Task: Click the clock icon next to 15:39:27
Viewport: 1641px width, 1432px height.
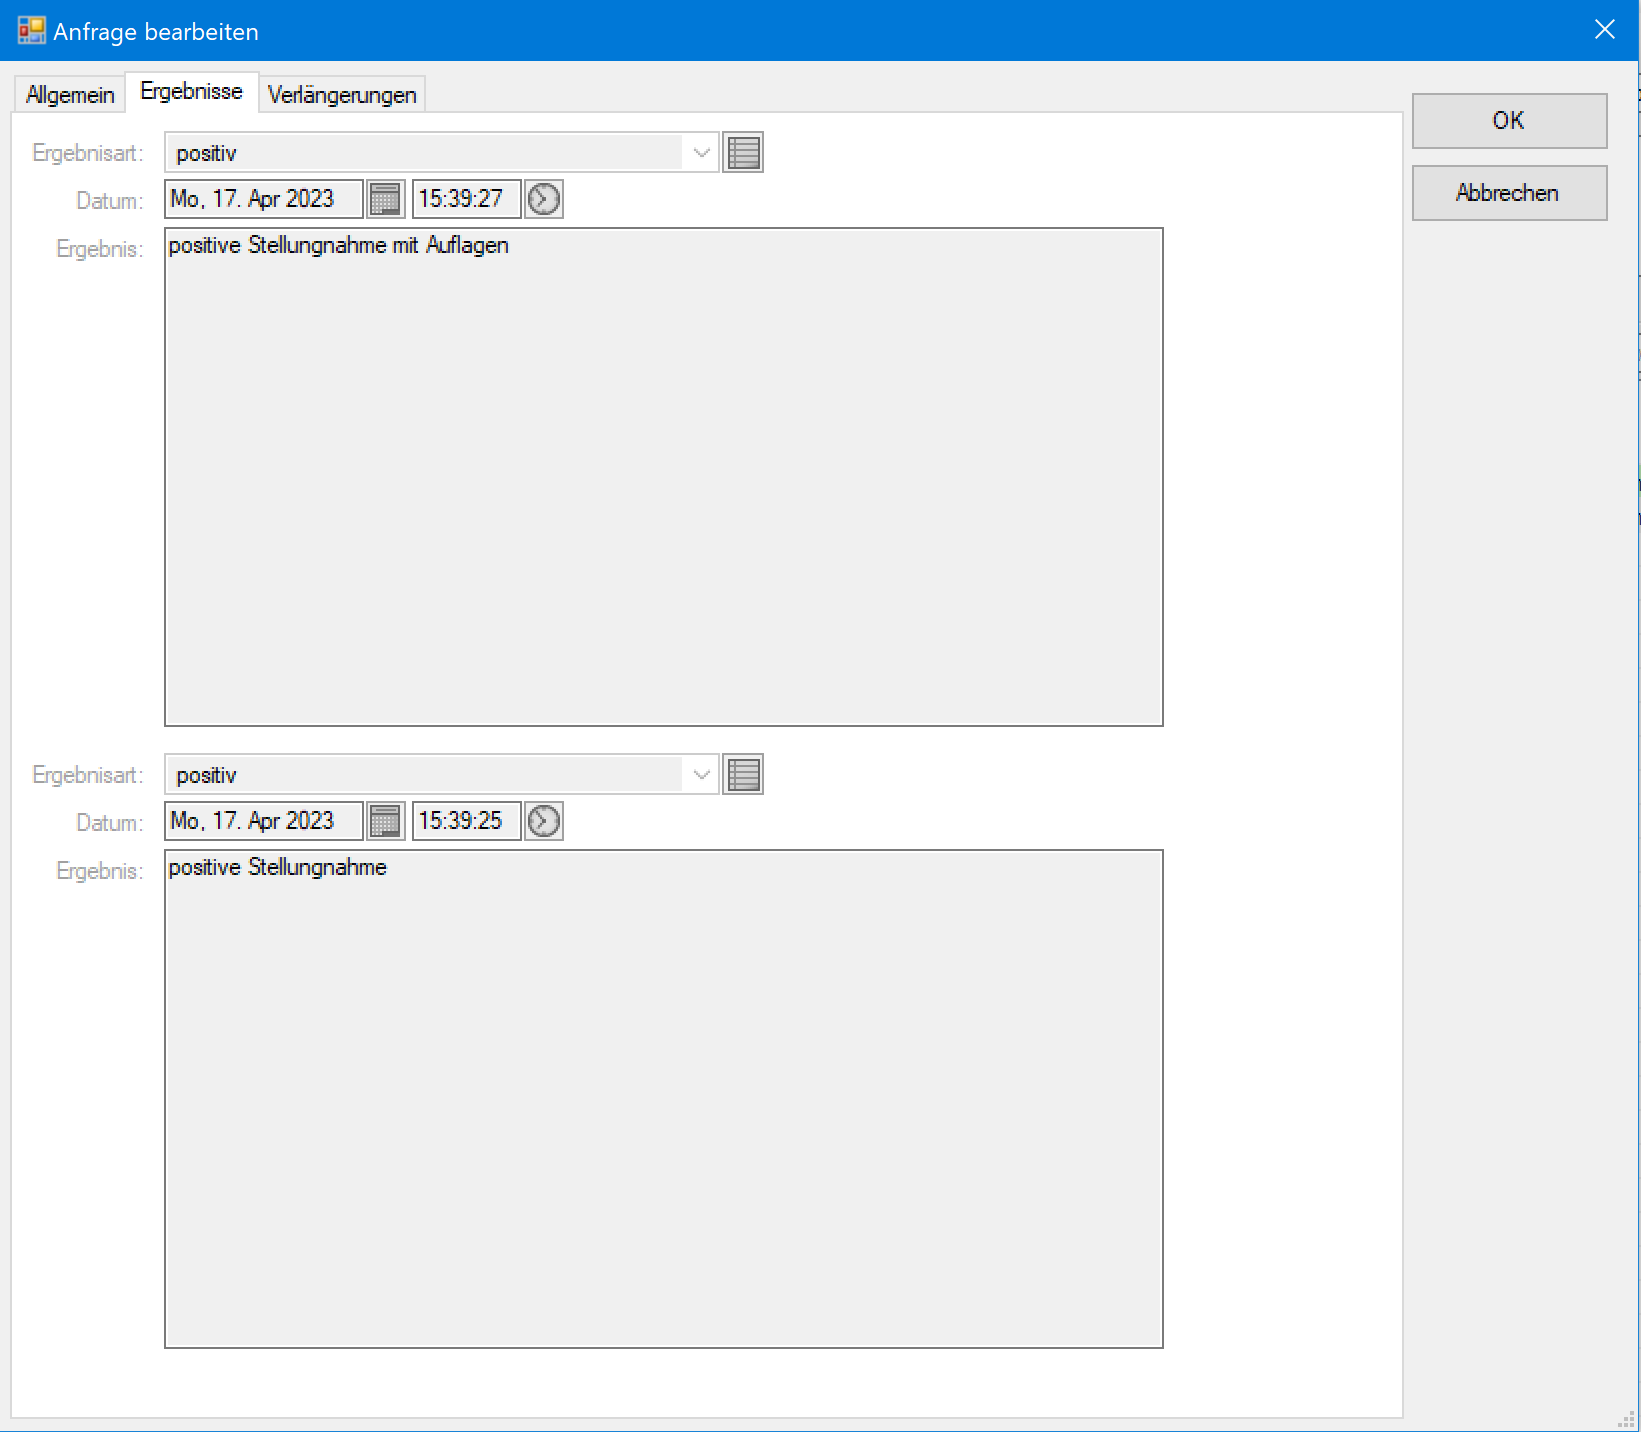Action: pyautogui.click(x=544, y=199)
